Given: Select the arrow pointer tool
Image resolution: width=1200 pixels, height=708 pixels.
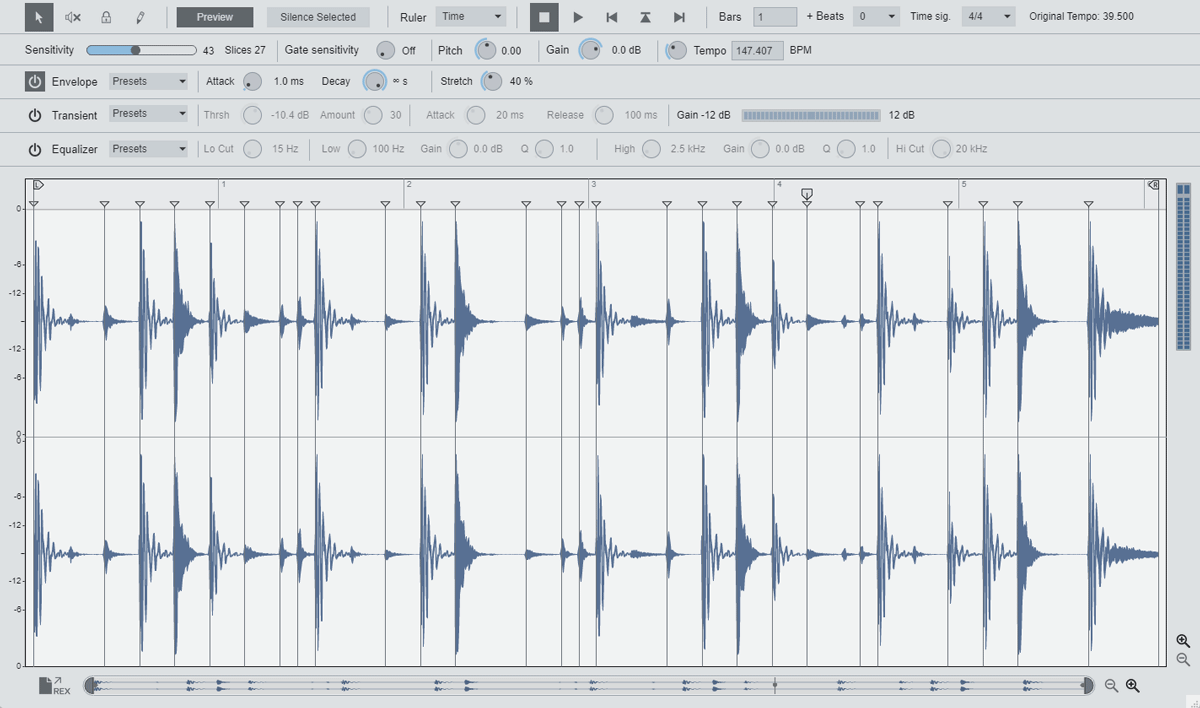Looking at the screenshot, I should coord(39,17).
